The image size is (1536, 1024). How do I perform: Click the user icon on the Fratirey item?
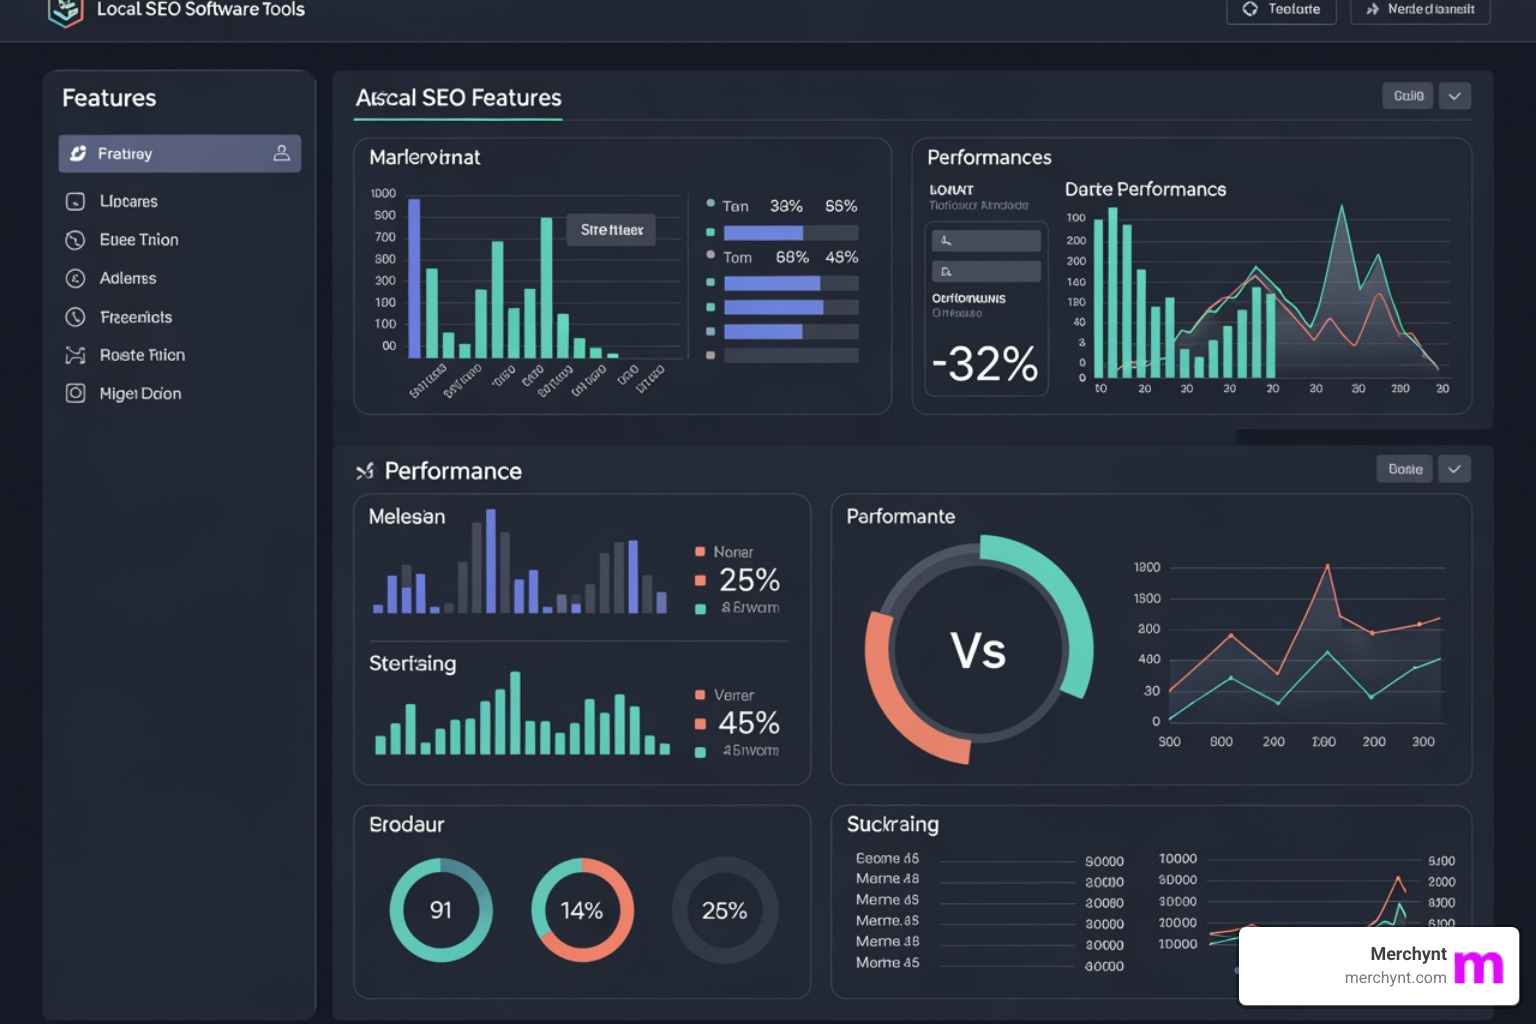tap(280, 153)
